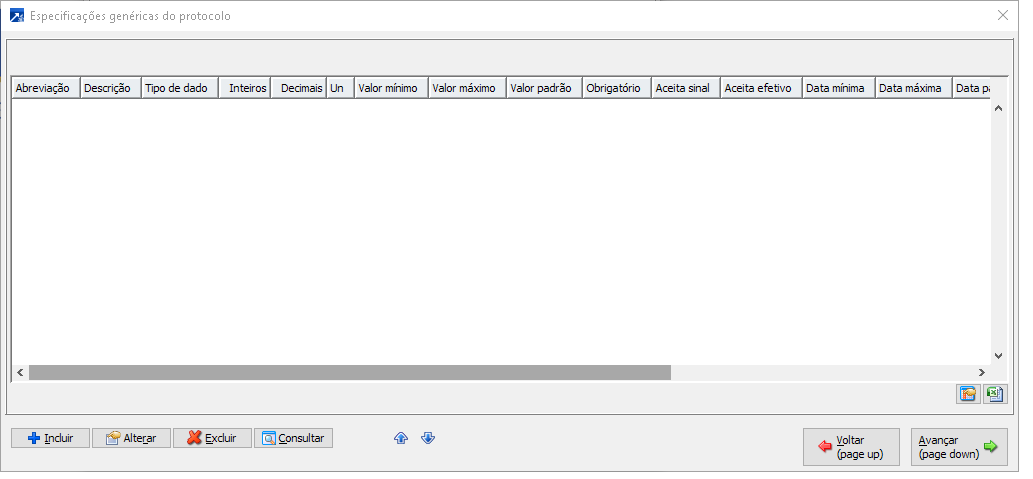The image size is (1033, 479).
Task: Click the Data mínima column header
Action: pos(839,88)
